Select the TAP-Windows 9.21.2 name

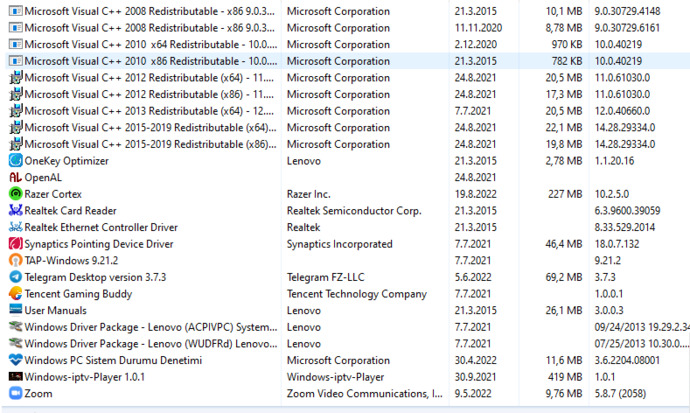tap(71, 260)
